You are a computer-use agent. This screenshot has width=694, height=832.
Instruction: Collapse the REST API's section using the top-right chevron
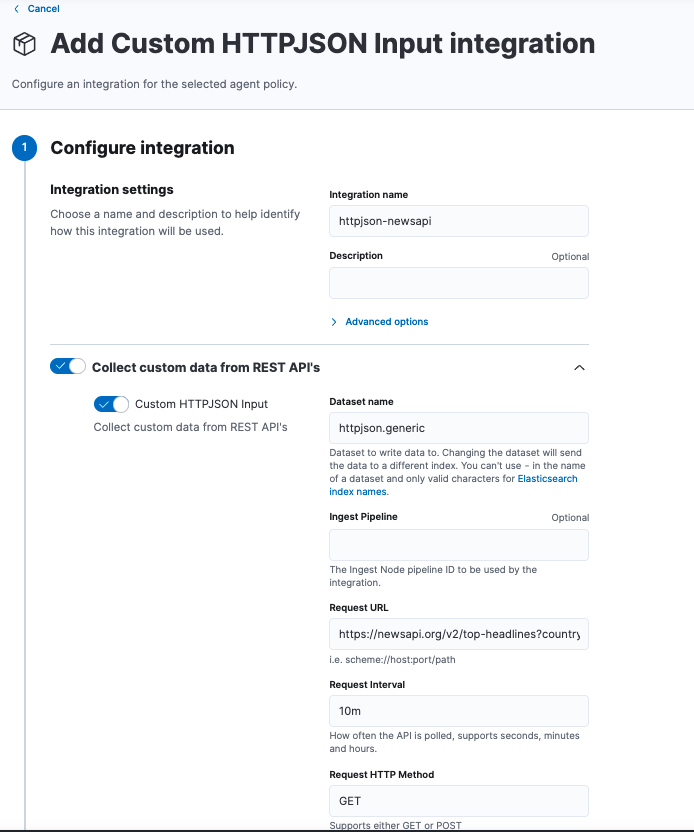(x=579, y=367)
